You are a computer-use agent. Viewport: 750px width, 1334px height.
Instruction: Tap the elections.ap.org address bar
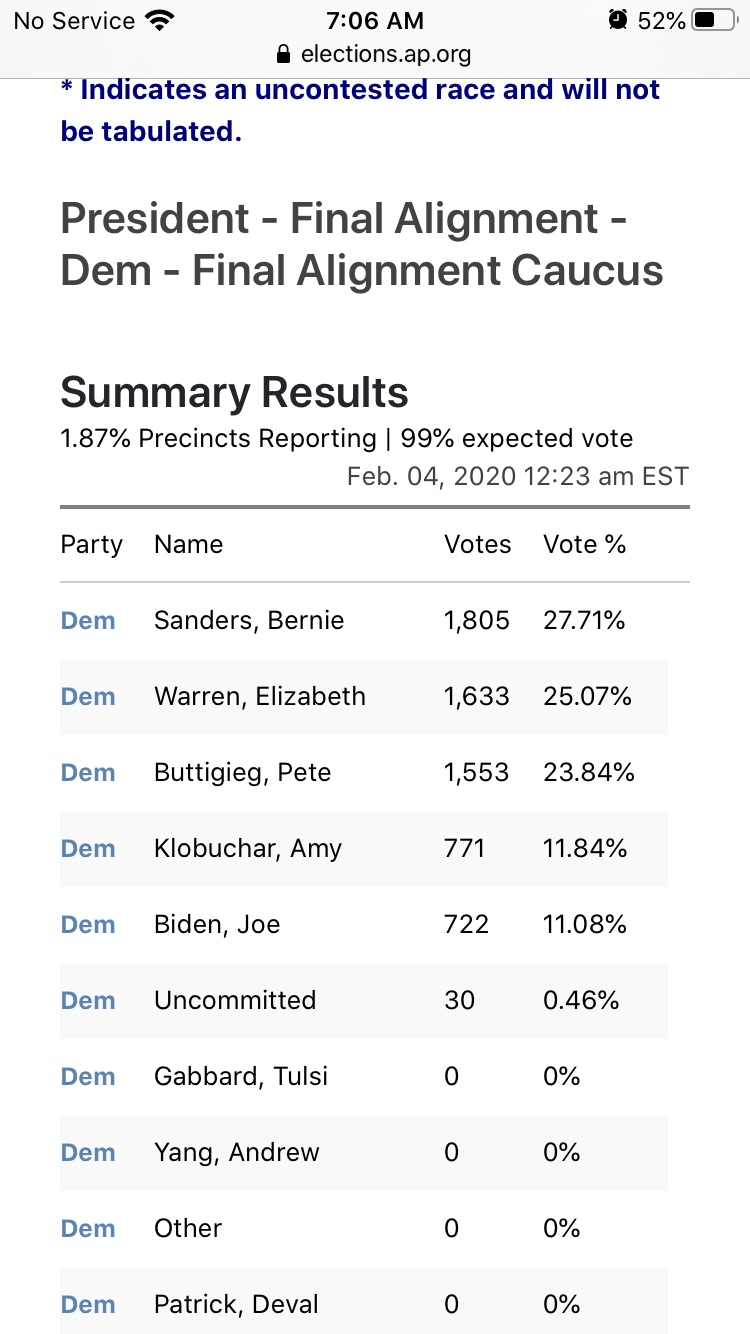point(385,54)
